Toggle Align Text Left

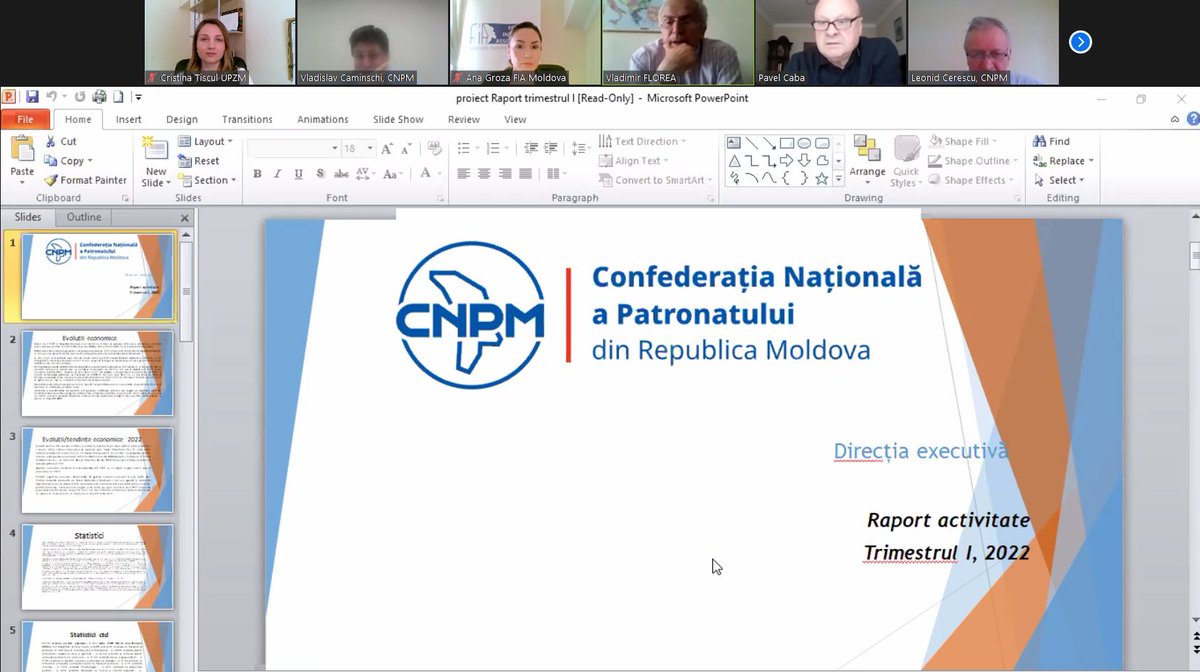point(464,174)
